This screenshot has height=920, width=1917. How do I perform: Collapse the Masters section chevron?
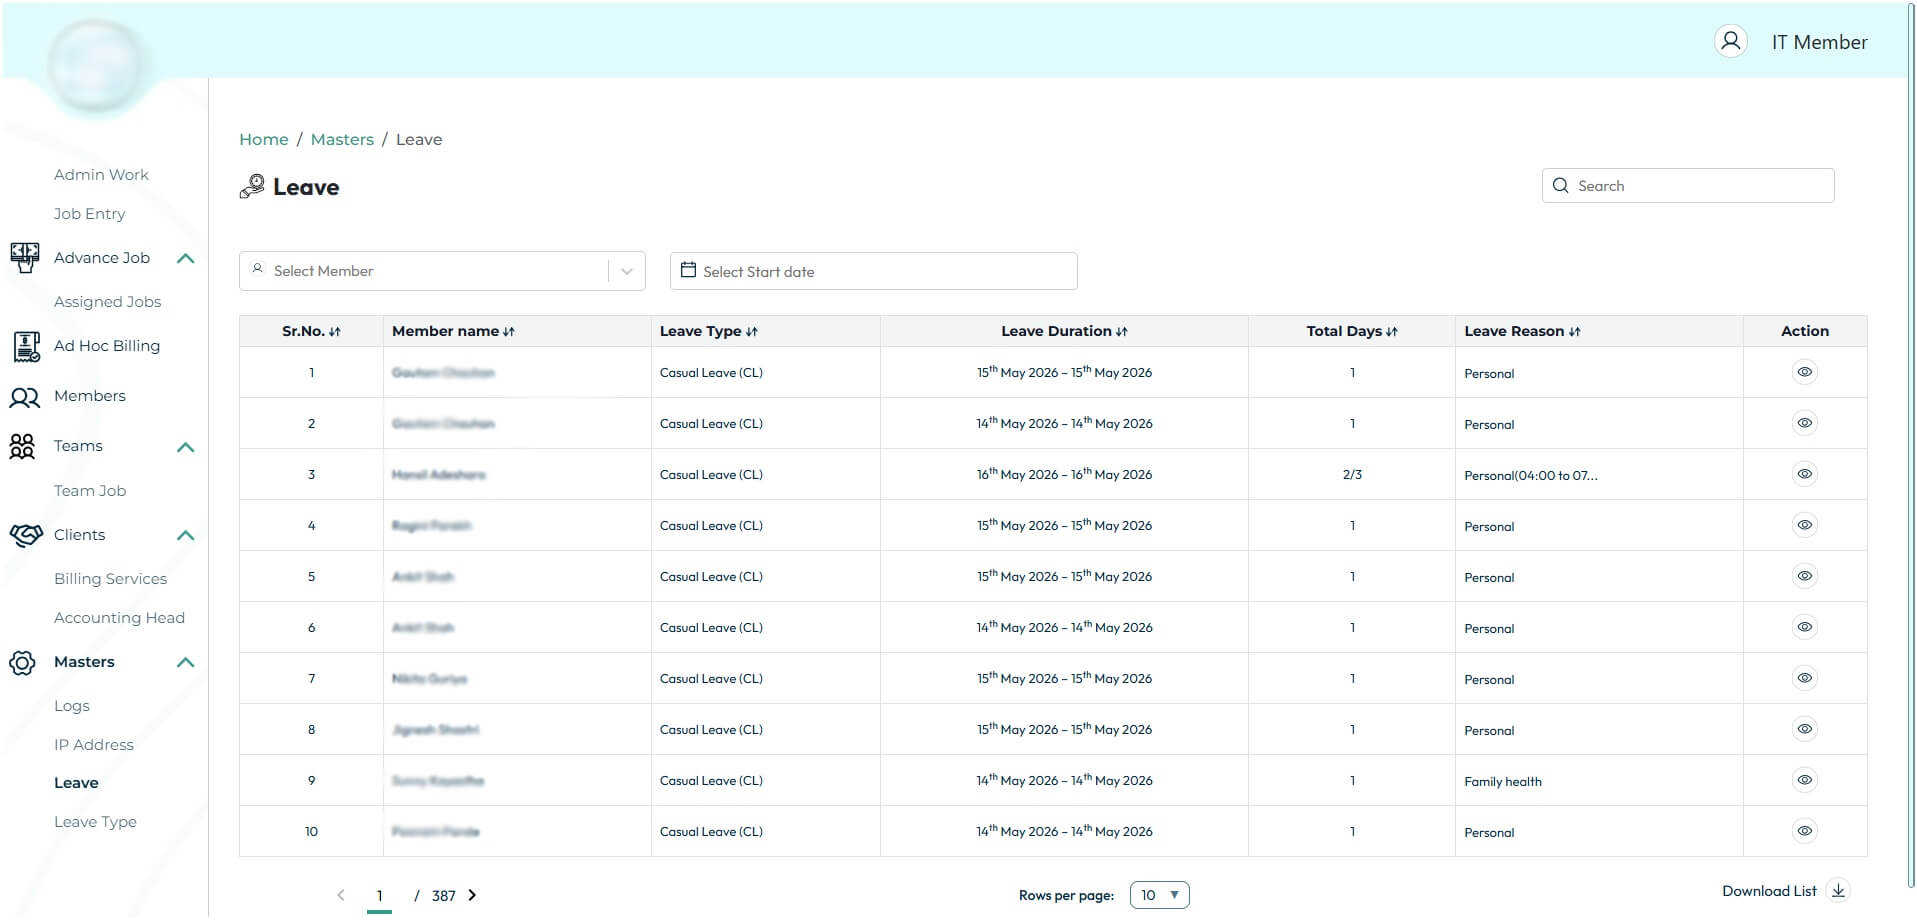(x=185, y=663)
